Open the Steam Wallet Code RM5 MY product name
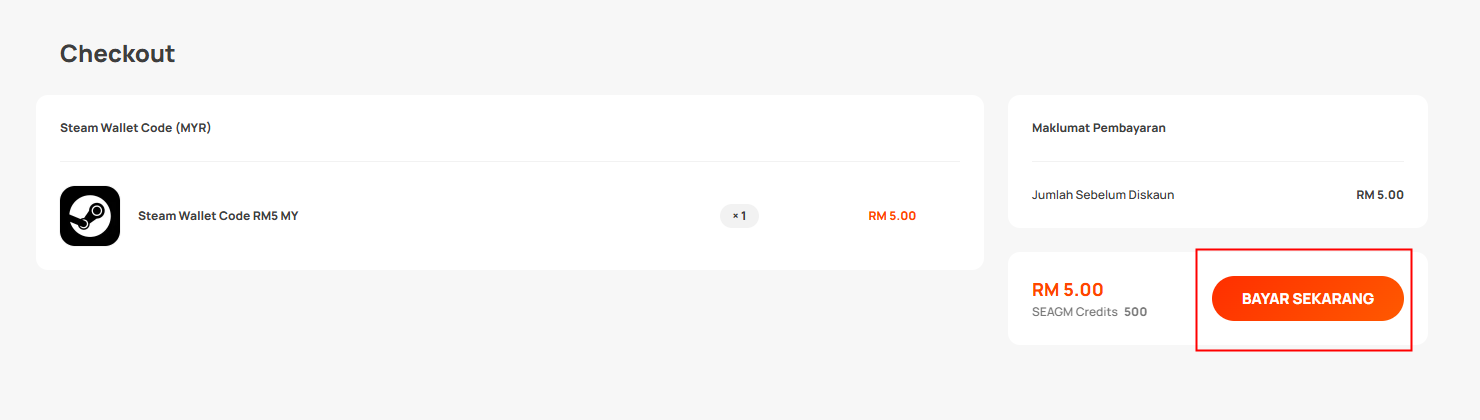The width and height of the screenshot is (1480, 420). pyautogui.click(x=218, y=216)
